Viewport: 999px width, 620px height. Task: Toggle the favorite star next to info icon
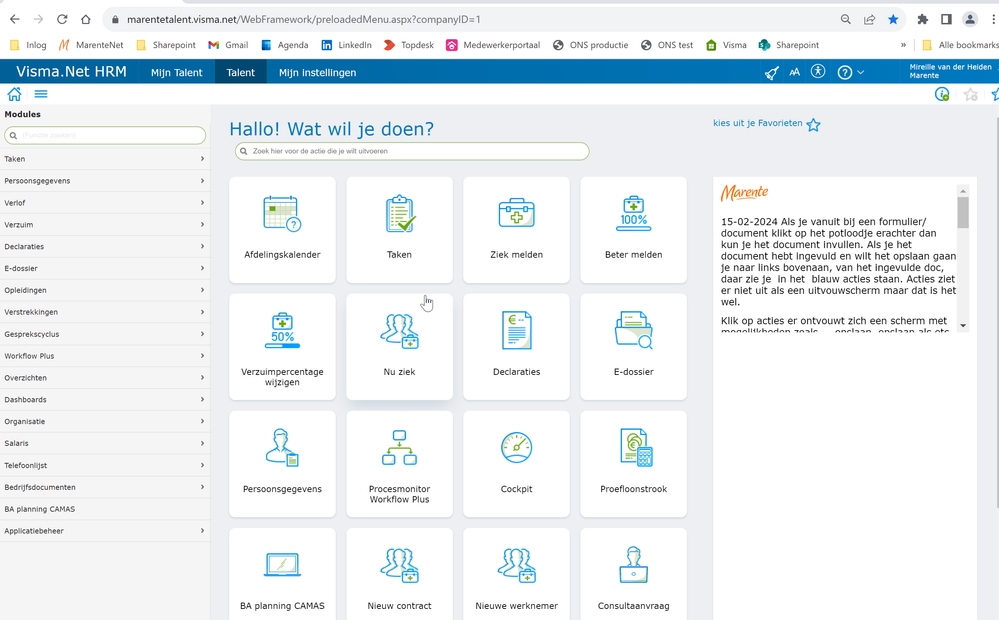970,95
